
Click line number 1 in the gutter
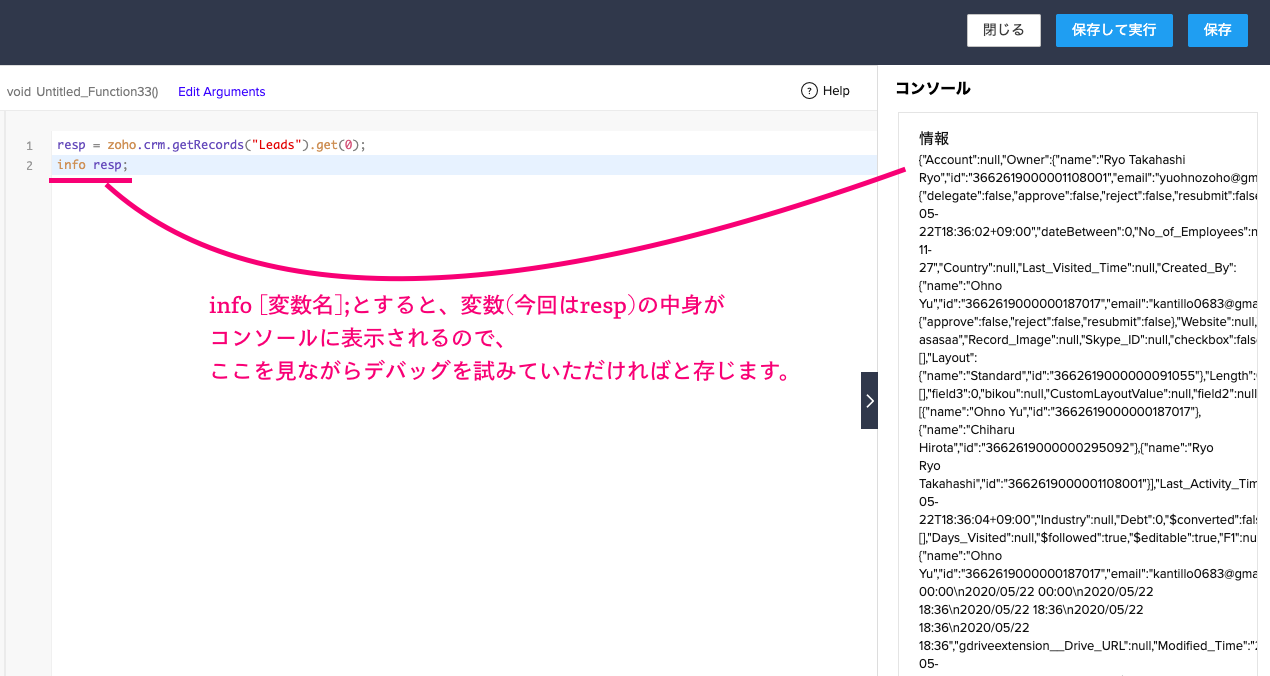pyautogui.click(x=30, y=146)
